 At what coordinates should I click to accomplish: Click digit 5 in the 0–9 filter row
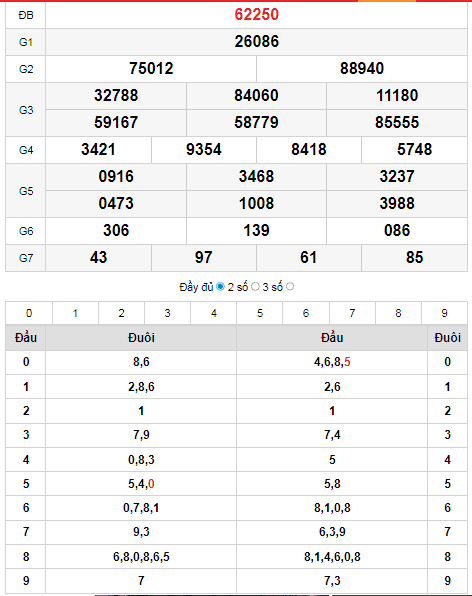pyautogui.click(x=260, y=313)
